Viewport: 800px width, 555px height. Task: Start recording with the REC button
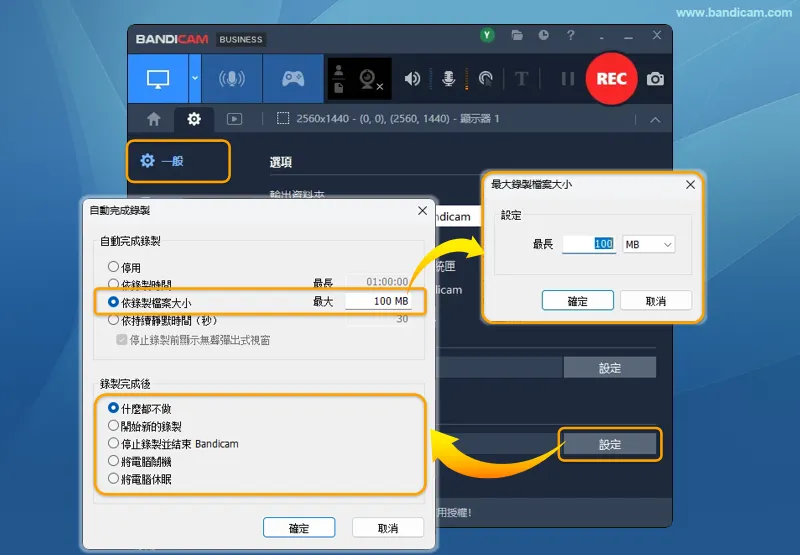point(611,79)
